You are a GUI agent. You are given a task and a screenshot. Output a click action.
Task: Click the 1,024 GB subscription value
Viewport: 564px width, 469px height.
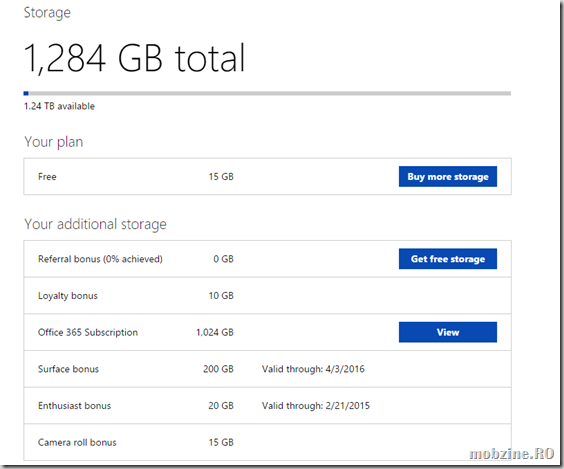tap(215, 332)
